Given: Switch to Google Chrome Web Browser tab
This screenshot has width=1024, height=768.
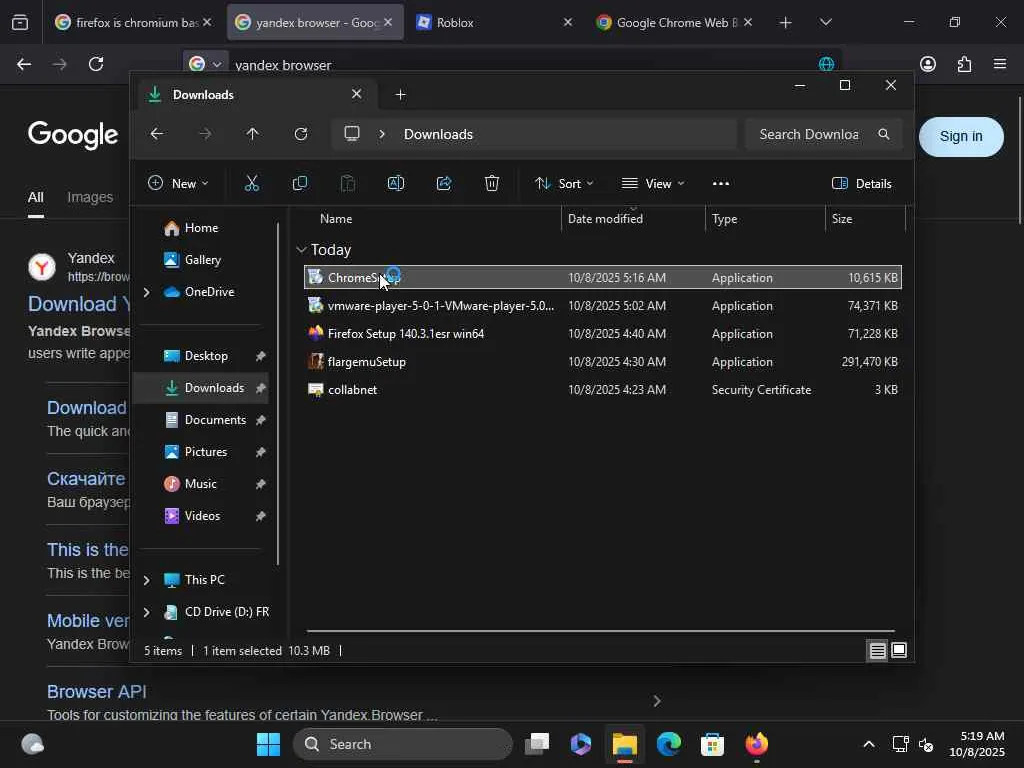Looking at the screenshot, I should coord(674,23).
